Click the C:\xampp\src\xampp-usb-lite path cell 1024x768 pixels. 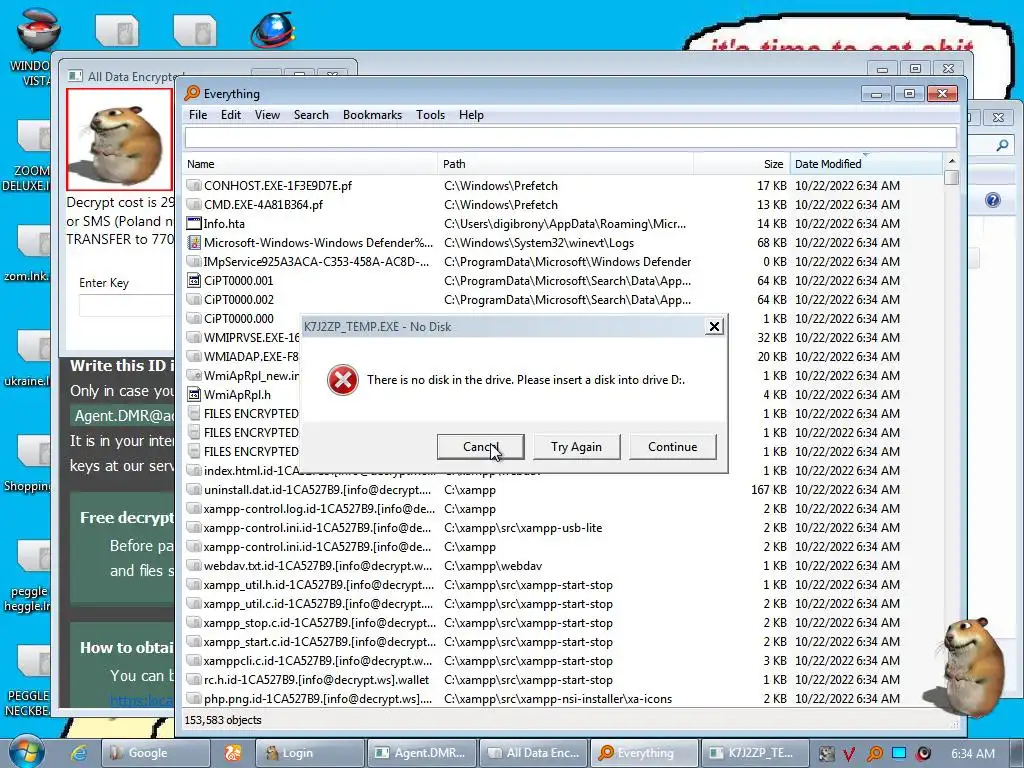(x=523, y=528)
